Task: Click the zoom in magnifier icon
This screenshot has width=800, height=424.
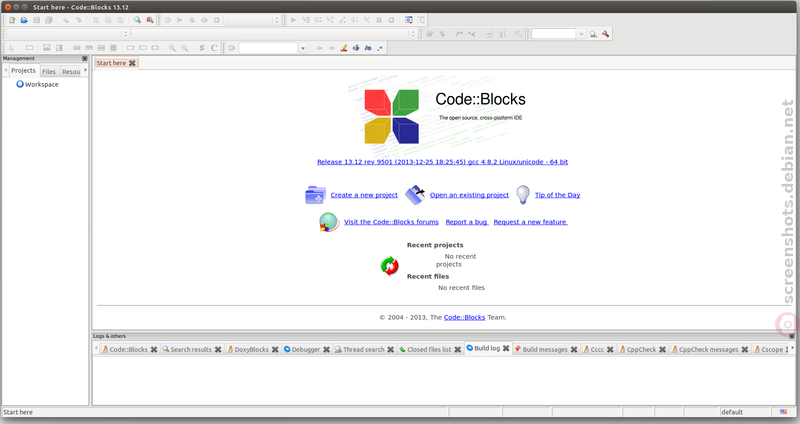Action: pyautogui.click(x=172, y=48)
